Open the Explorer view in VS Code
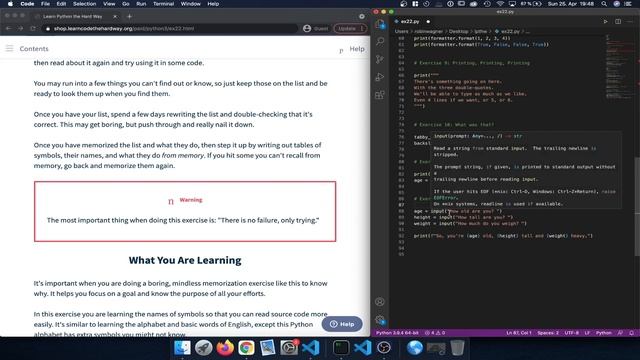640x360 pixels. (380, 24)
